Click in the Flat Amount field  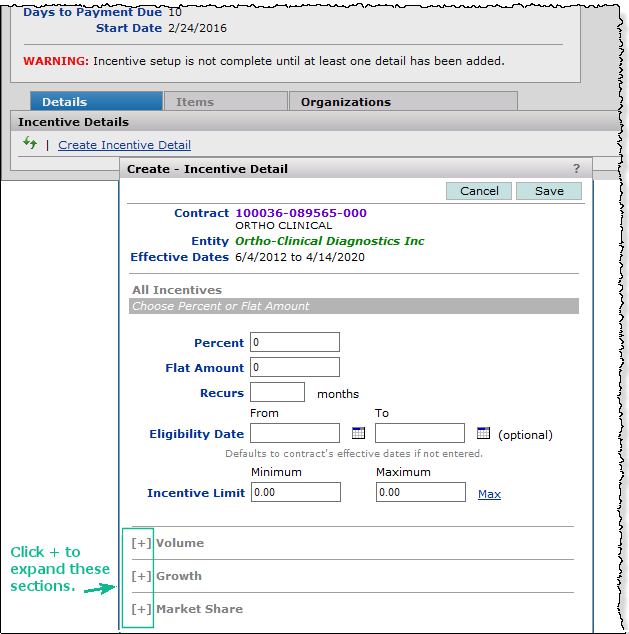point(295,367)
